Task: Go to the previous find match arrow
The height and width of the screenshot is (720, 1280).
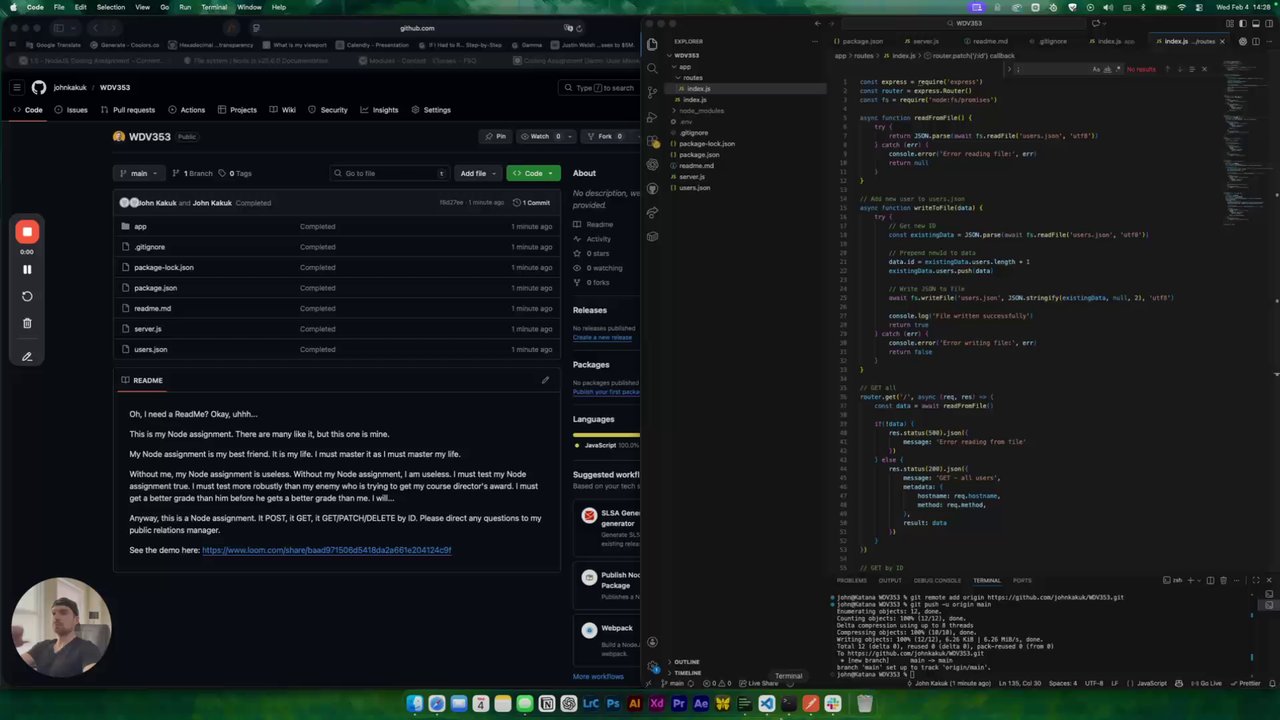Action: click(1167, 69)
